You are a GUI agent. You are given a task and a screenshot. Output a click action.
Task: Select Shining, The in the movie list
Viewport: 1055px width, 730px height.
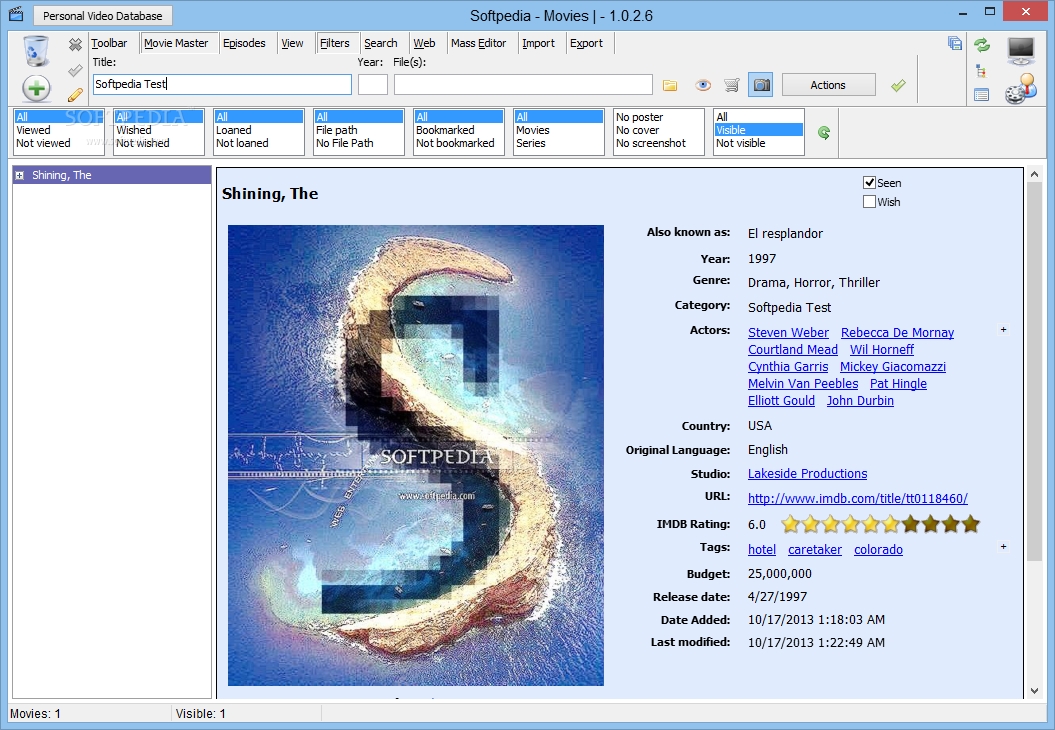tap(112, 175)
